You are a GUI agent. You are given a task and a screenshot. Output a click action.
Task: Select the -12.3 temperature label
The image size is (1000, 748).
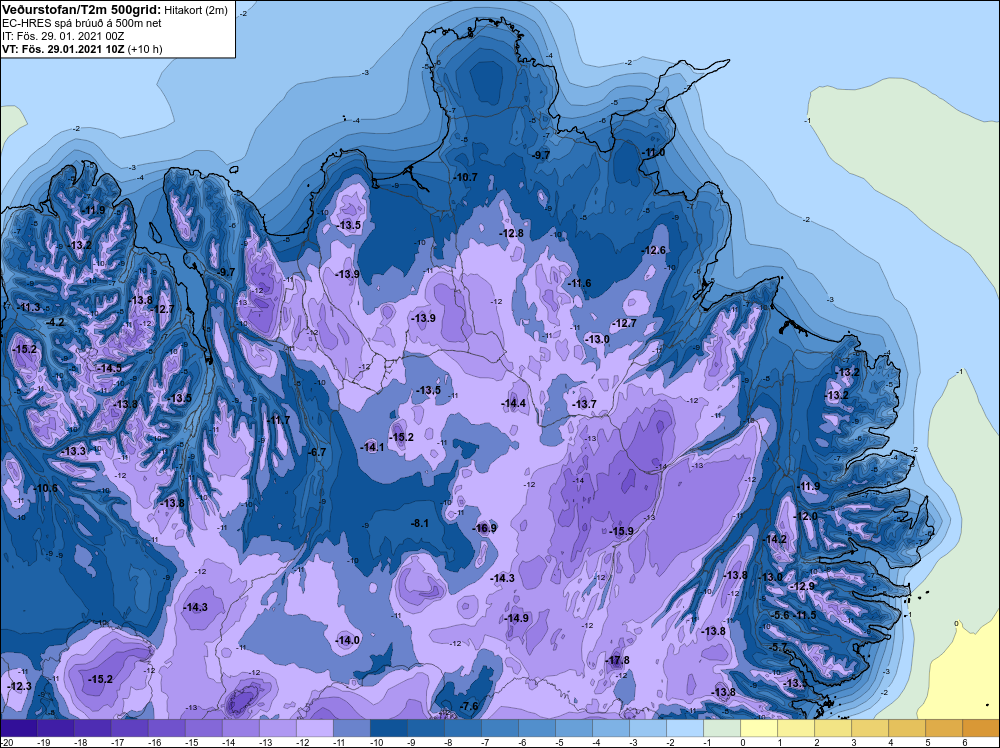click(x=19, y=686)
